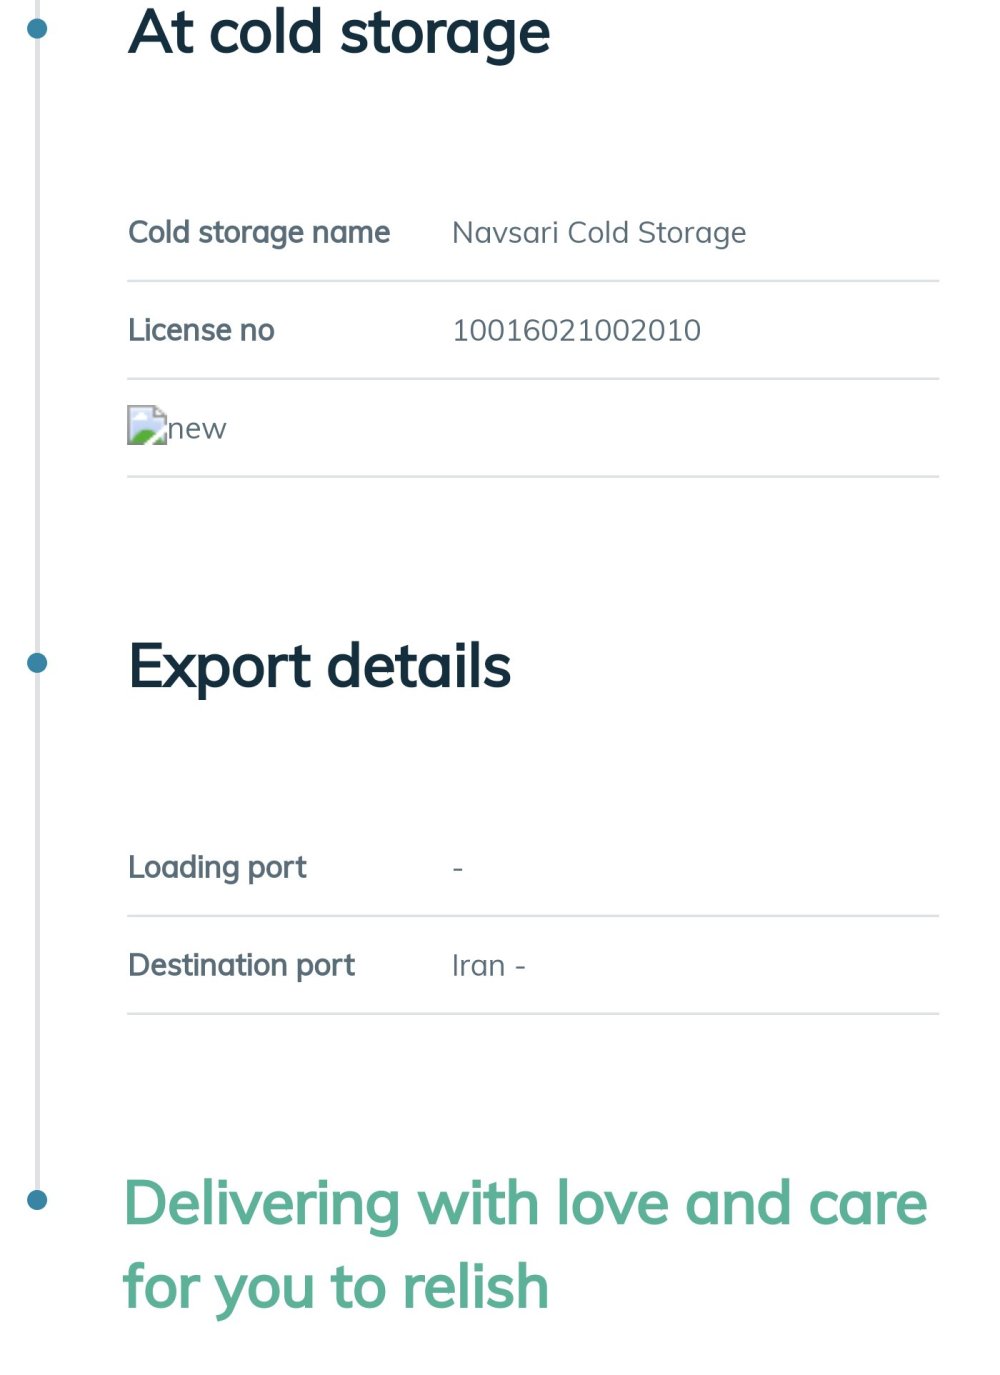
Task: Tap the Delivering with love and care heading
Action: click(x=524, y=1244)
